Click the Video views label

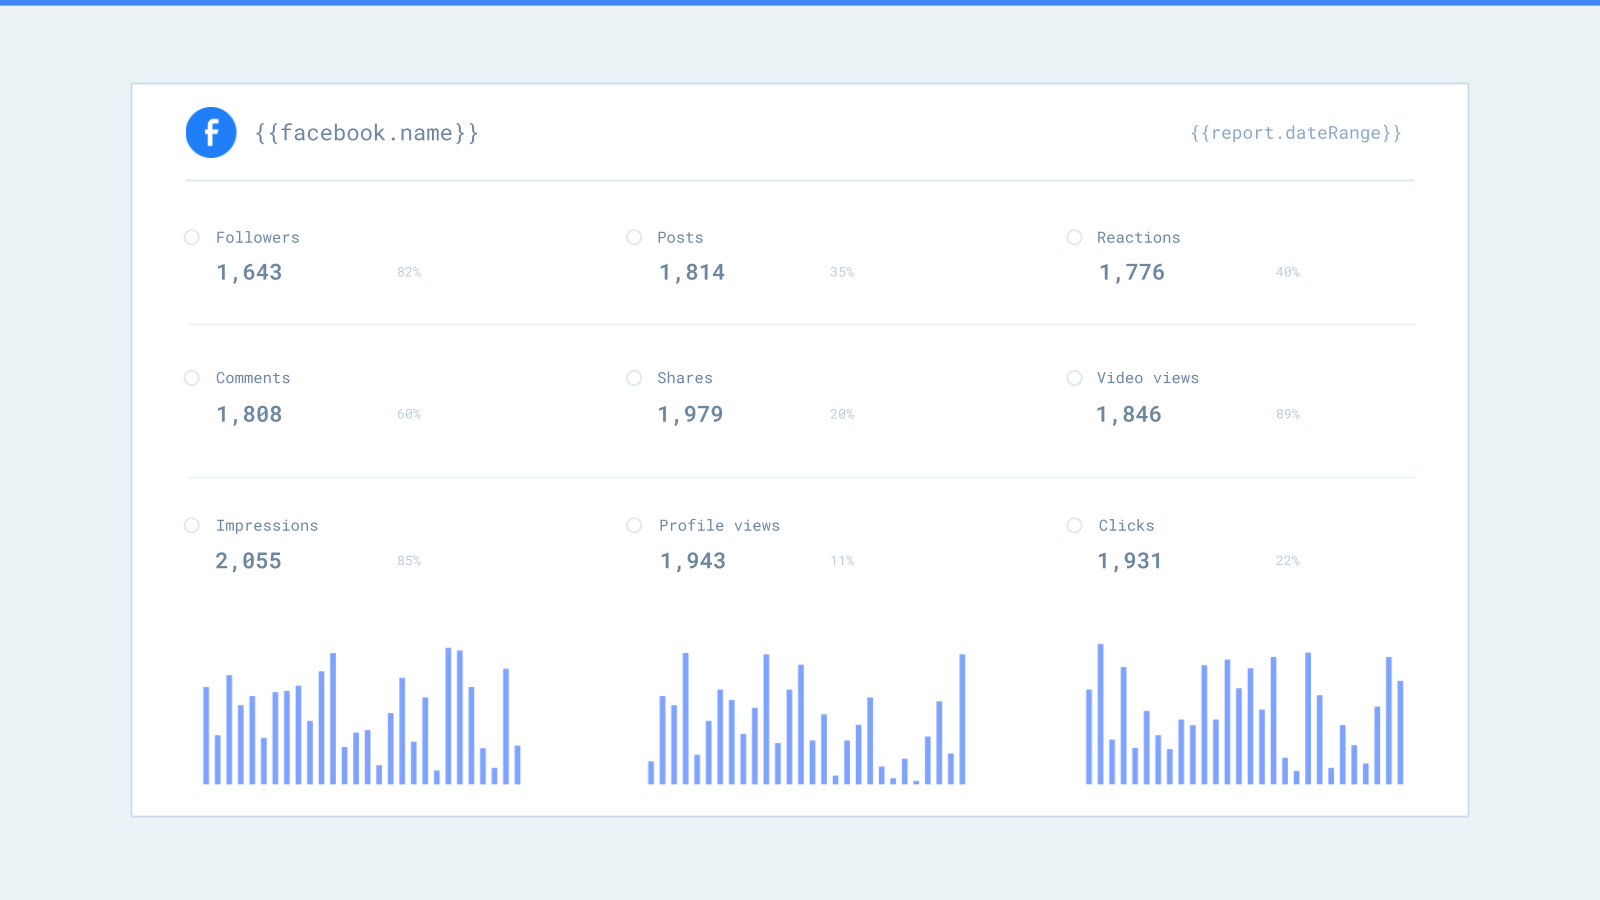pos(1148,378)
